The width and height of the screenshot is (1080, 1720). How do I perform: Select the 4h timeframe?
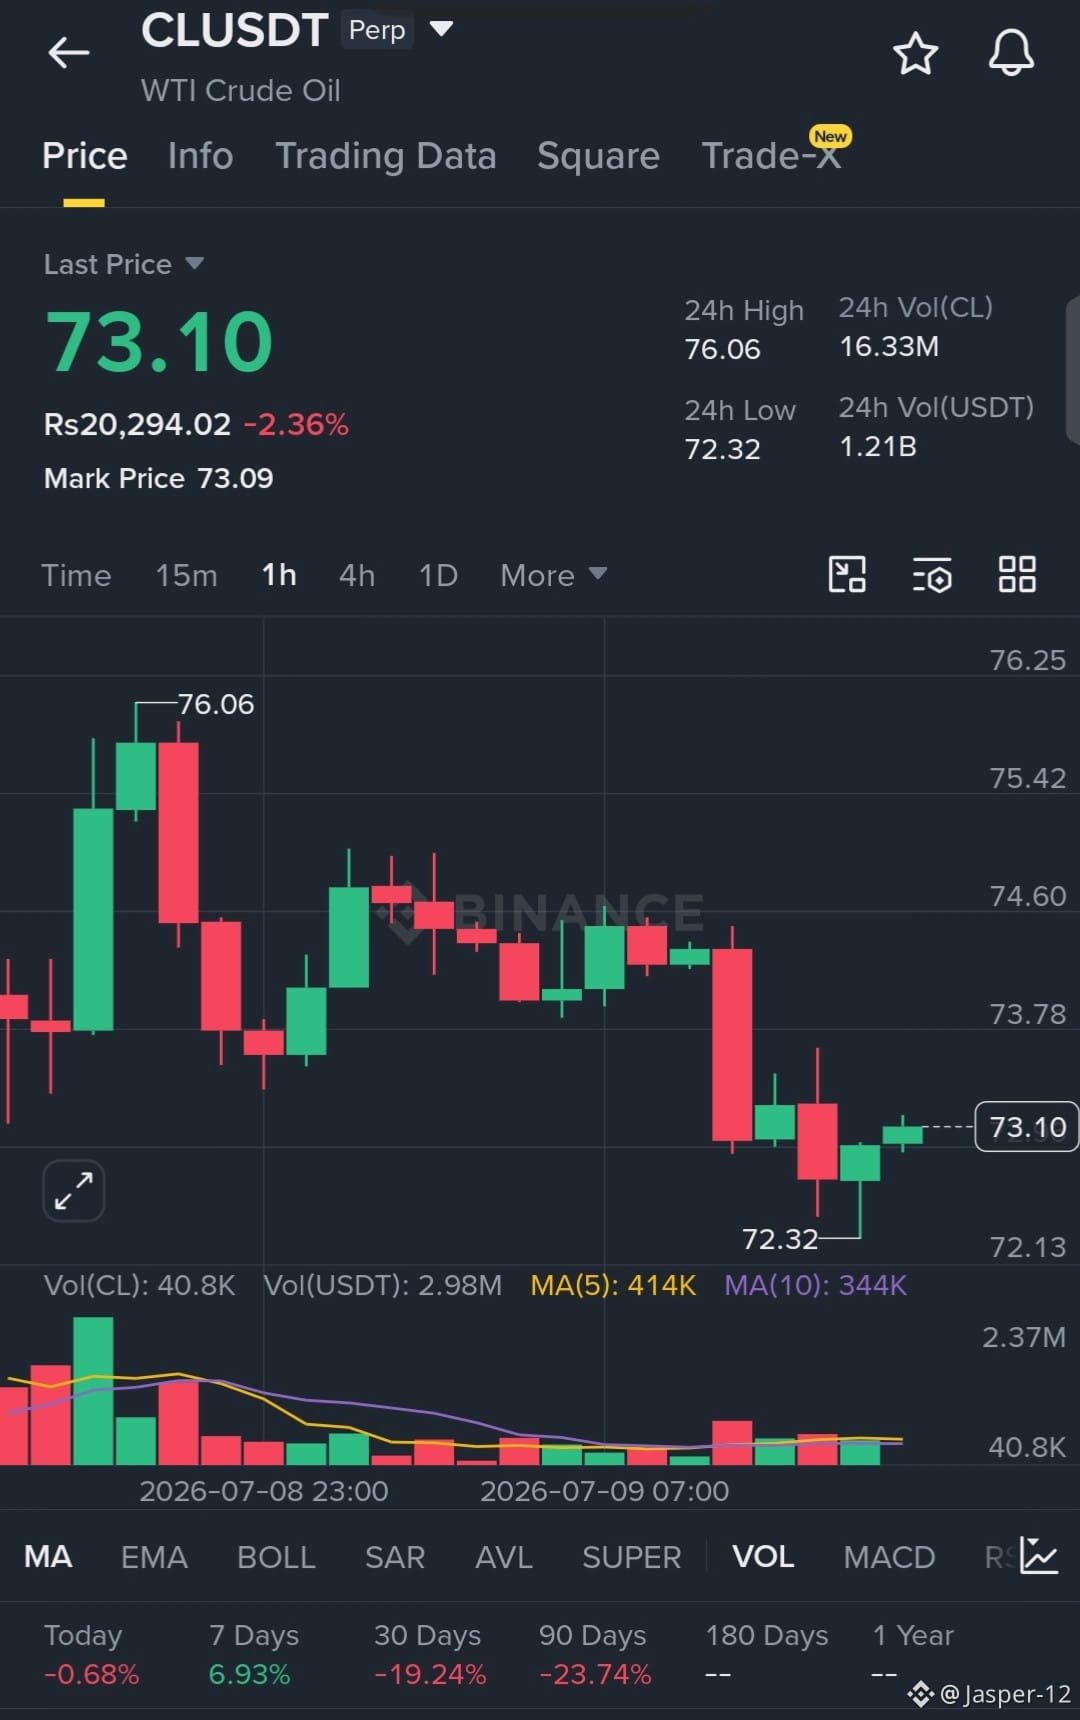pyautogui.click(x=357, y=575)
